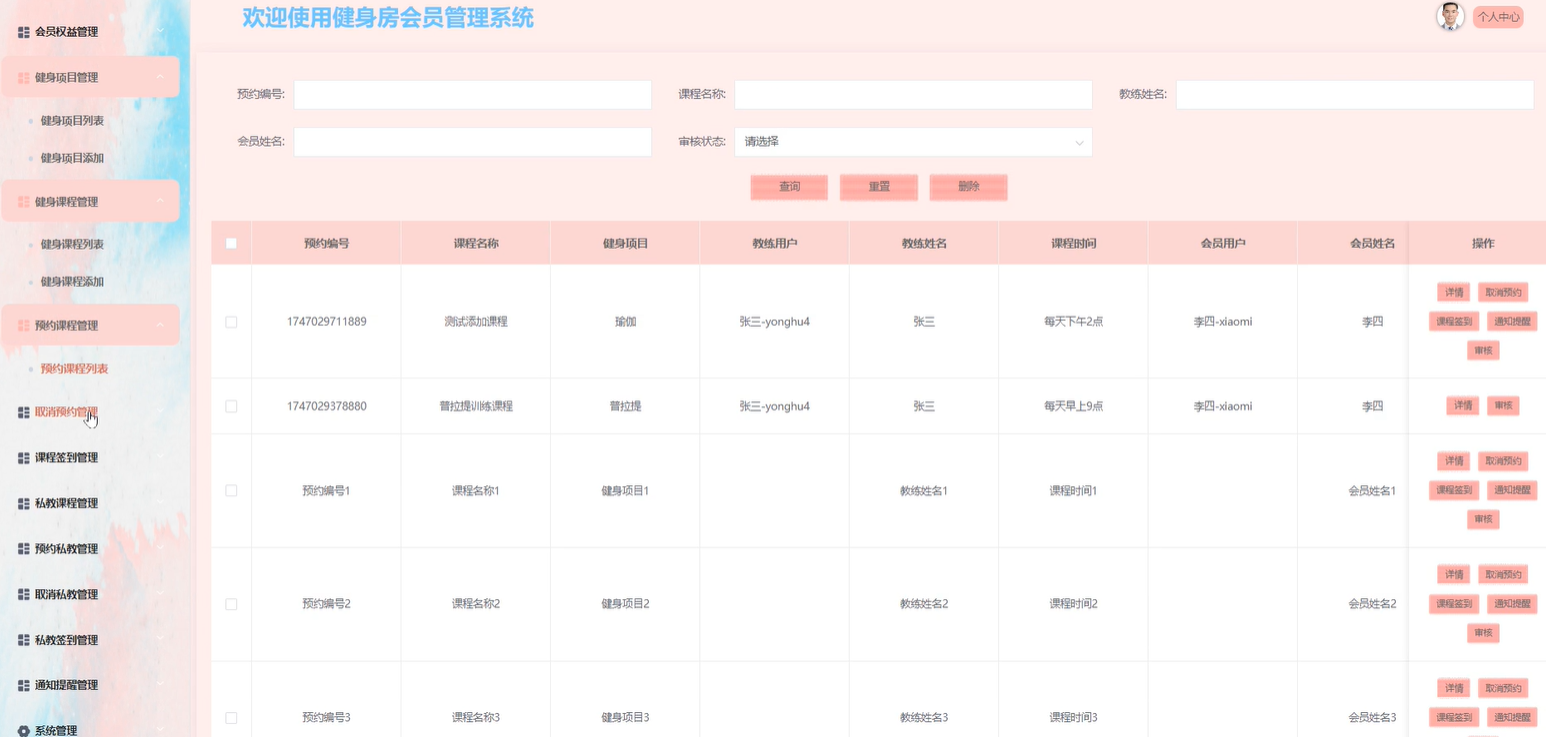View 详情 for booking 1747029378880
The height and width of the screenshot is (737, 1546).
[x=1462, y=406]
